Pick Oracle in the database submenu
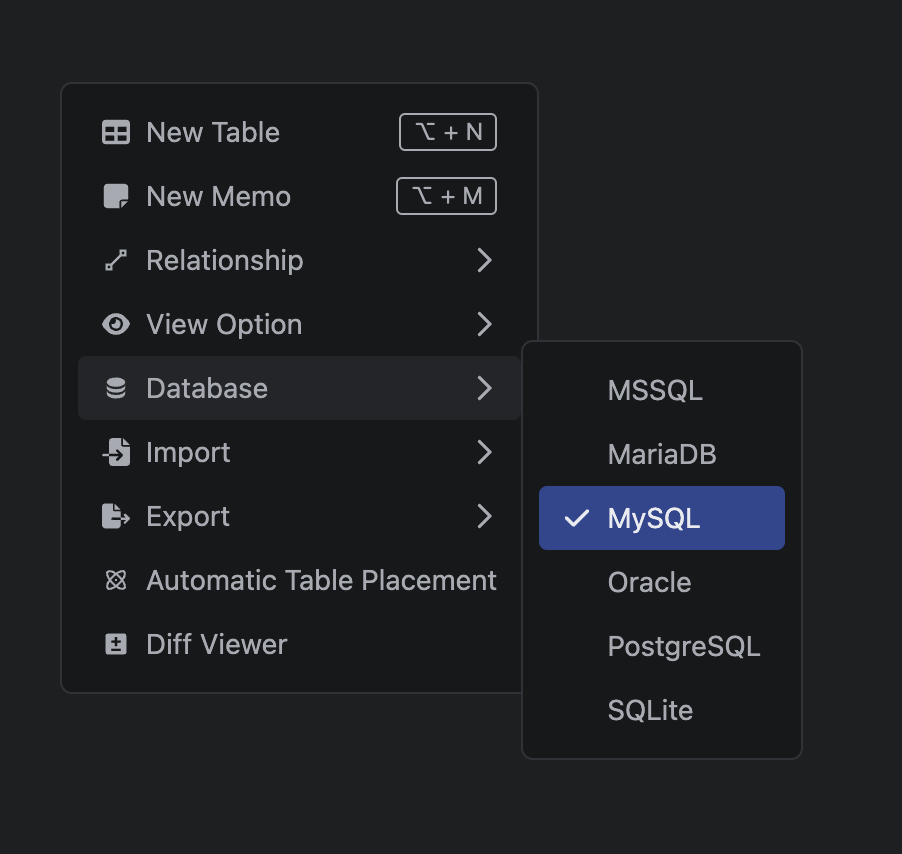Viewport: 902px width, 854px height. pyautogui.click(x=649, y=582)
